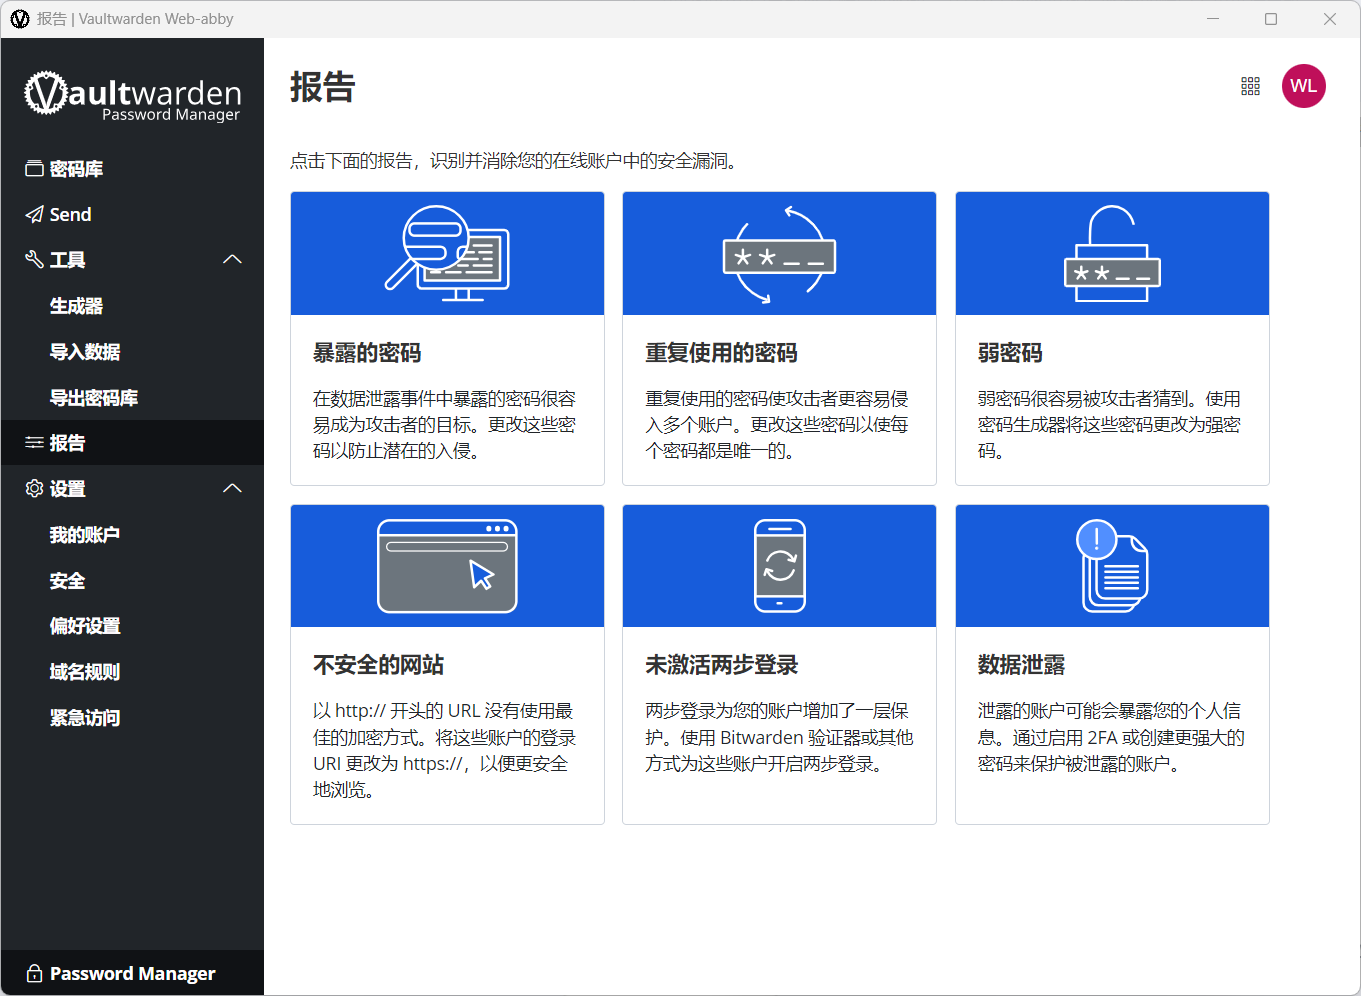Image resolution: width=1361 pixels, height=996 pixels.
Task: Click the reused passwords refresh illustration
Action: (x=779, y=254)
